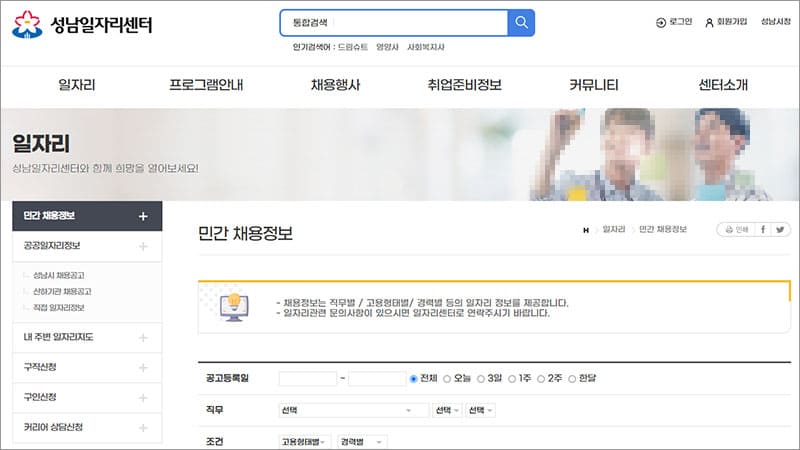Click the home icon in breadcrumb
The height and width of the screenshot is (450, 800).
click(585, 230)
